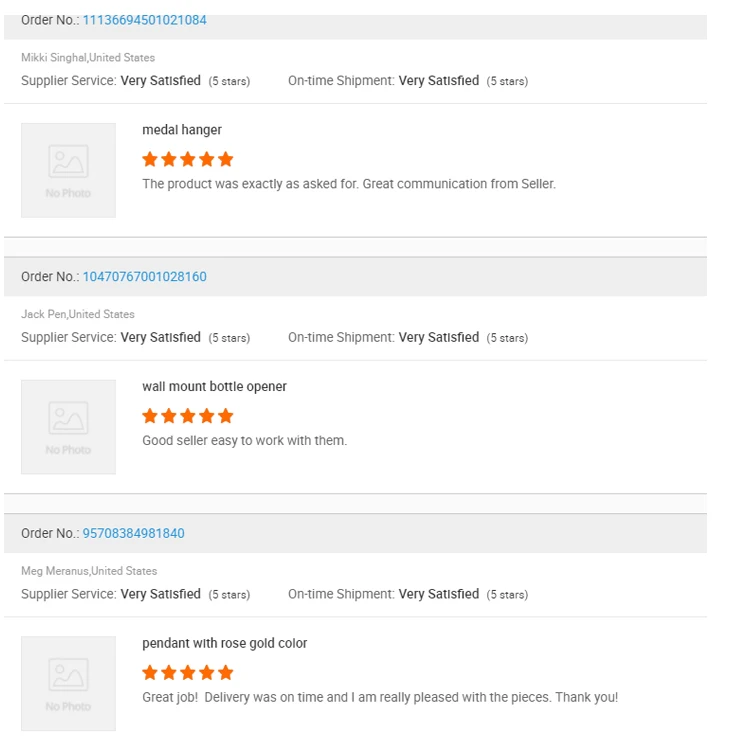Viewport: 750px width, 750px height.
Task: Click the star rating under wall mount bottle opener
Action: click(188, 416)
